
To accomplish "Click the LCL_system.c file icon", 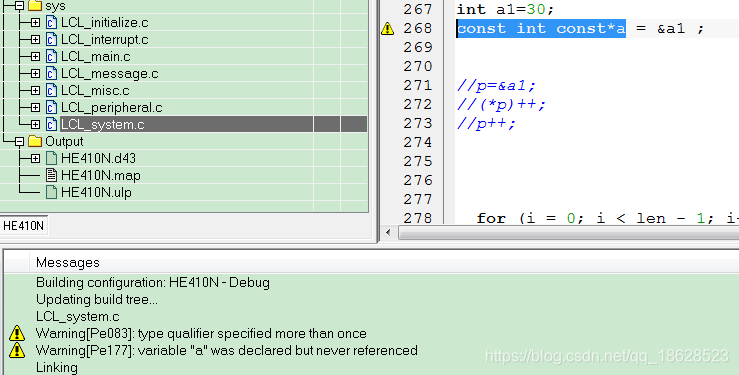I will 51,124.
